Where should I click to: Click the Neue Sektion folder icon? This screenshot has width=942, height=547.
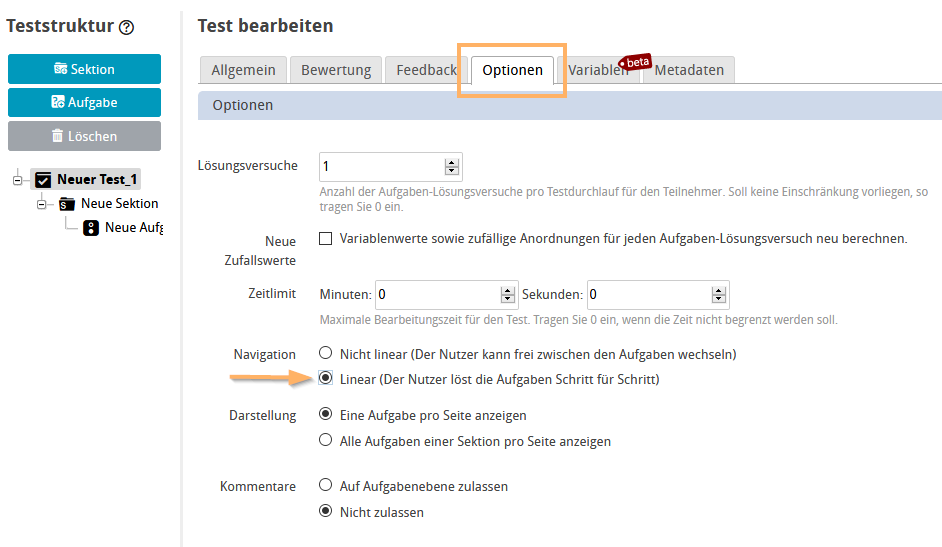click(67, 204)
